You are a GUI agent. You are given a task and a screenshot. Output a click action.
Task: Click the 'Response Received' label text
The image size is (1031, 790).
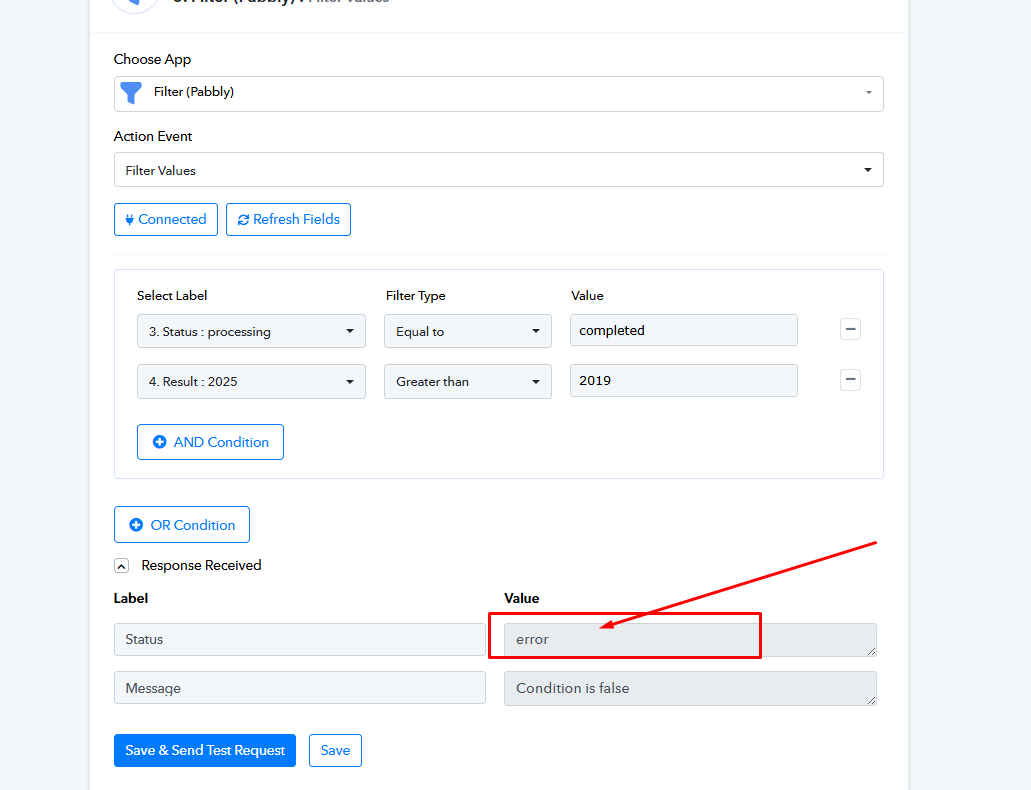201,566
